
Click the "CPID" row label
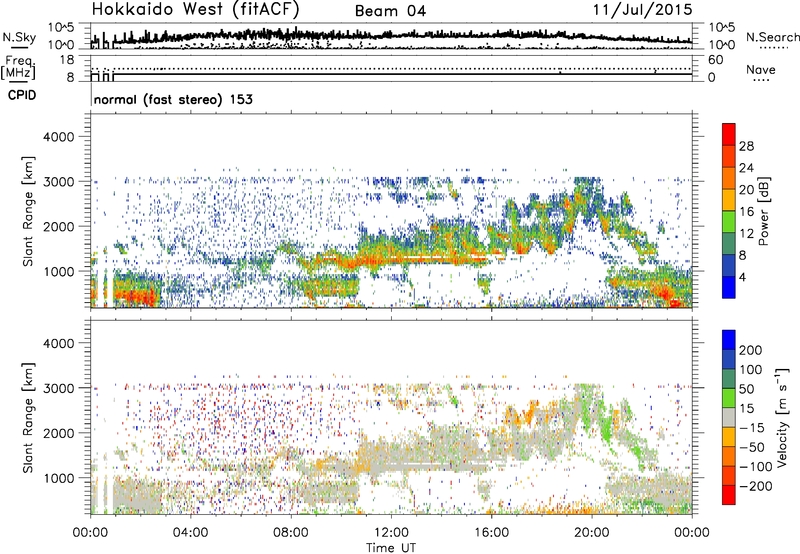coord(22,95)
